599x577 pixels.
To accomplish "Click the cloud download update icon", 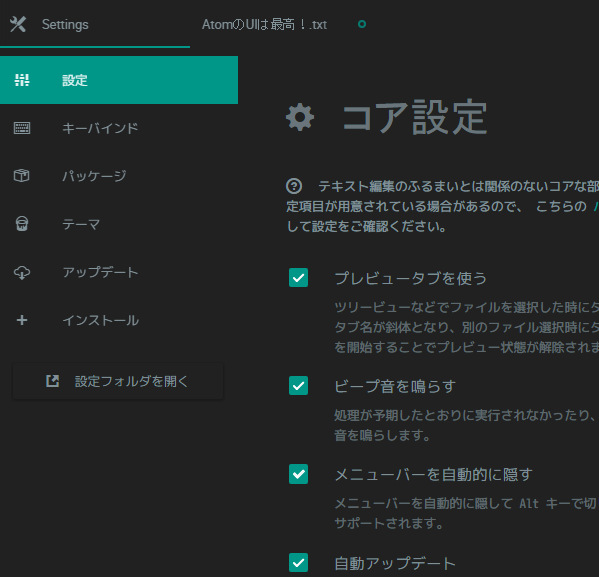I will tap(22, 272).
